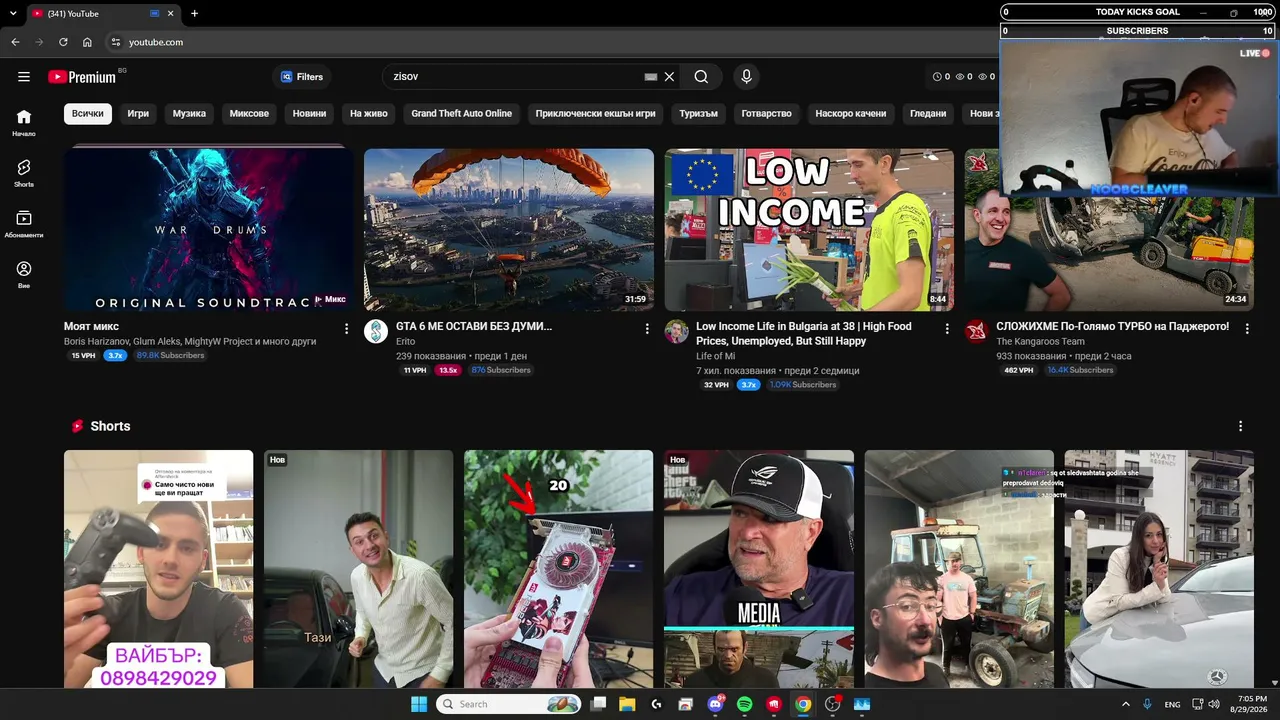Start voice search with the microphone
This screenshot has height=720, width=1280.
tap(746, 77)
